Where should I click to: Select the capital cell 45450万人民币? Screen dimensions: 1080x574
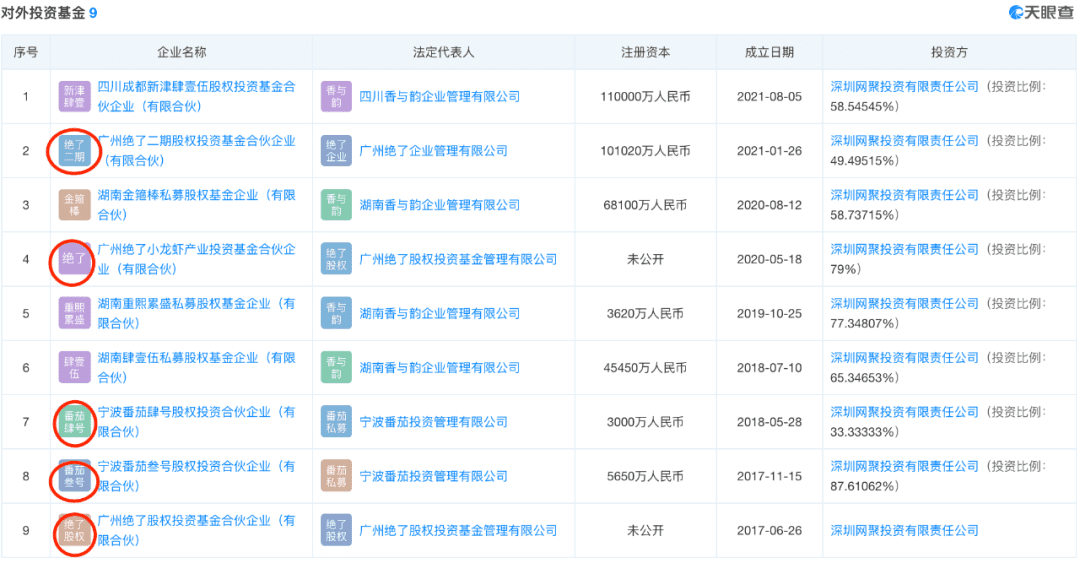point(645,368)
